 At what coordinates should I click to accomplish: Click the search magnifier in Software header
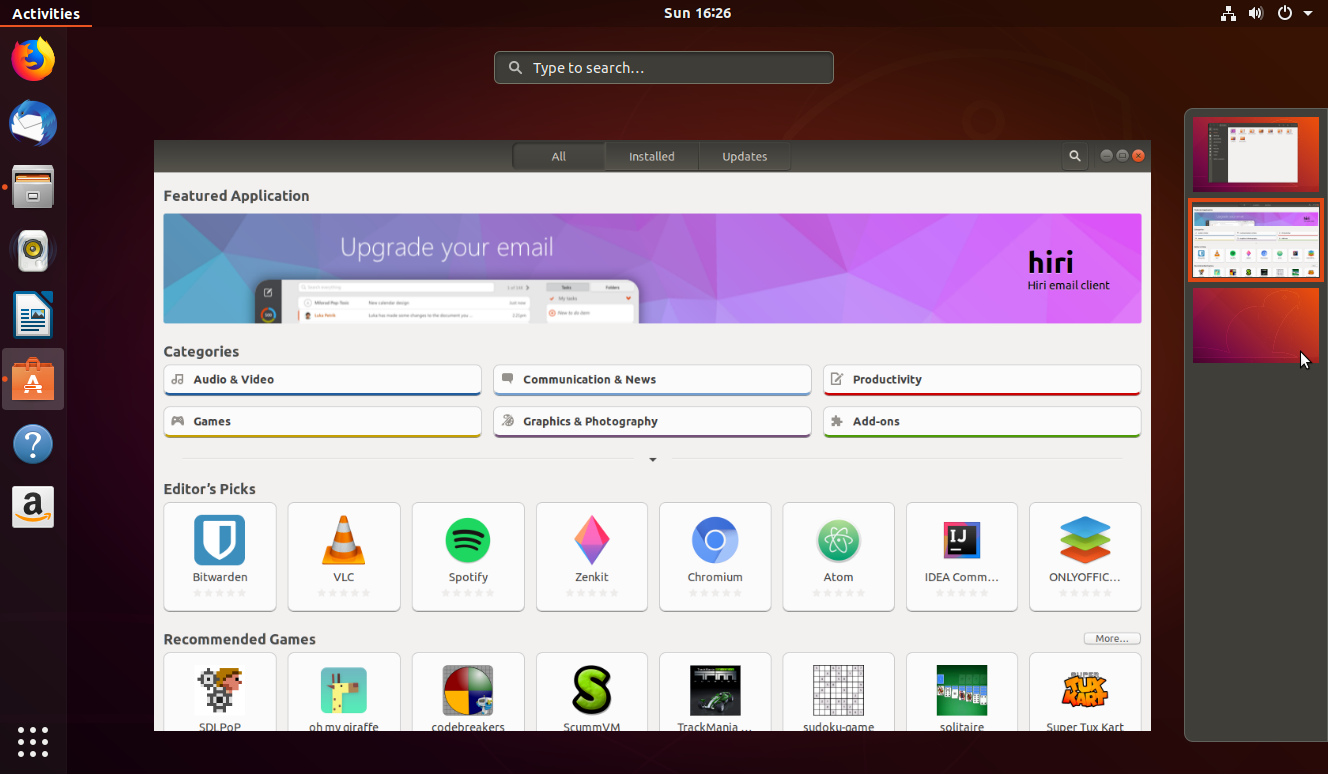(x=1074, y=156)
